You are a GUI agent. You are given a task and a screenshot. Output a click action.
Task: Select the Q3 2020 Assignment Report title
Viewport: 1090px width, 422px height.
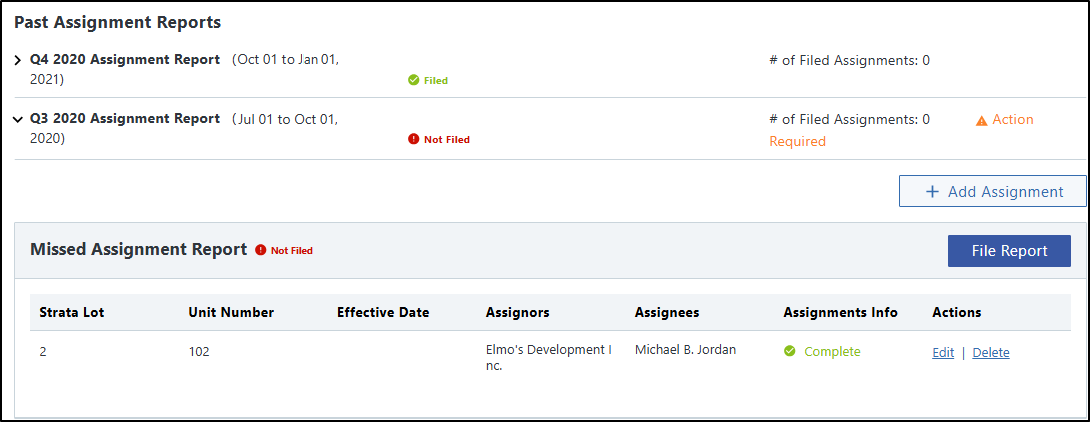[125, 119]
